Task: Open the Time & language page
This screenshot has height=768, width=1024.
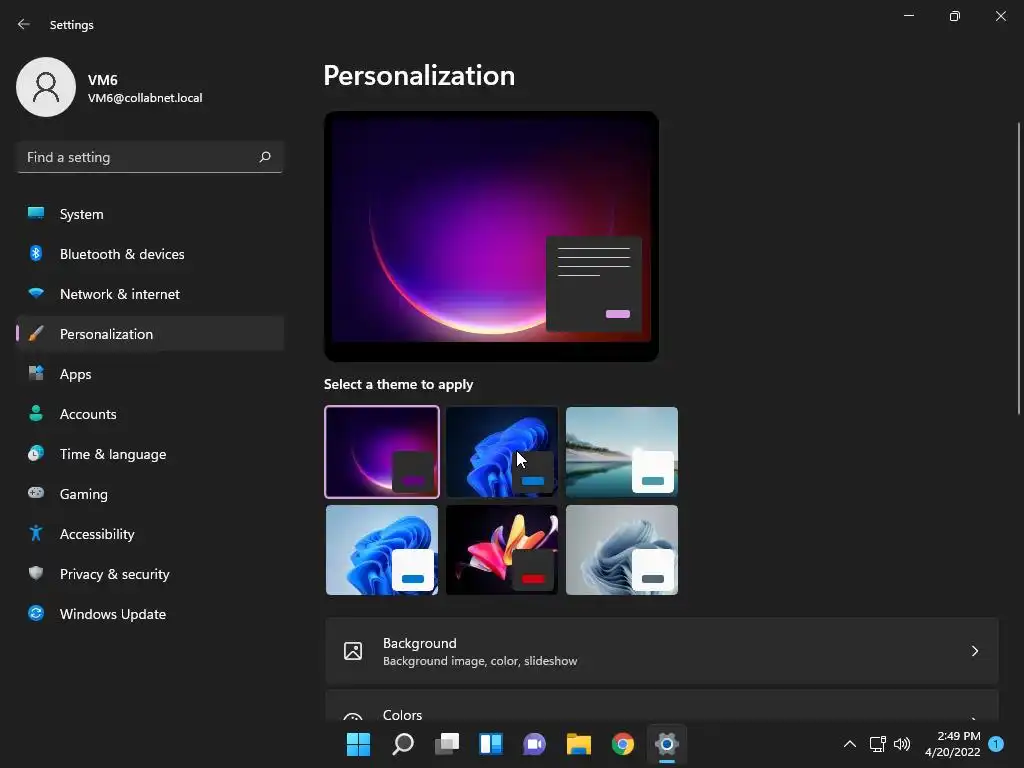Action: 150,454
